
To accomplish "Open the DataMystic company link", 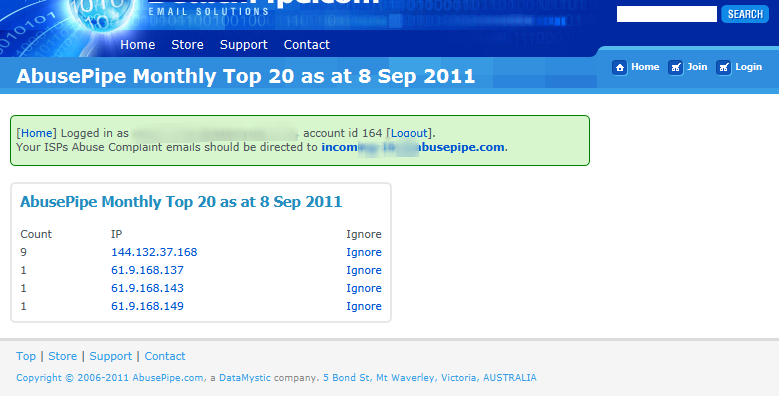I will coord(245,378).
